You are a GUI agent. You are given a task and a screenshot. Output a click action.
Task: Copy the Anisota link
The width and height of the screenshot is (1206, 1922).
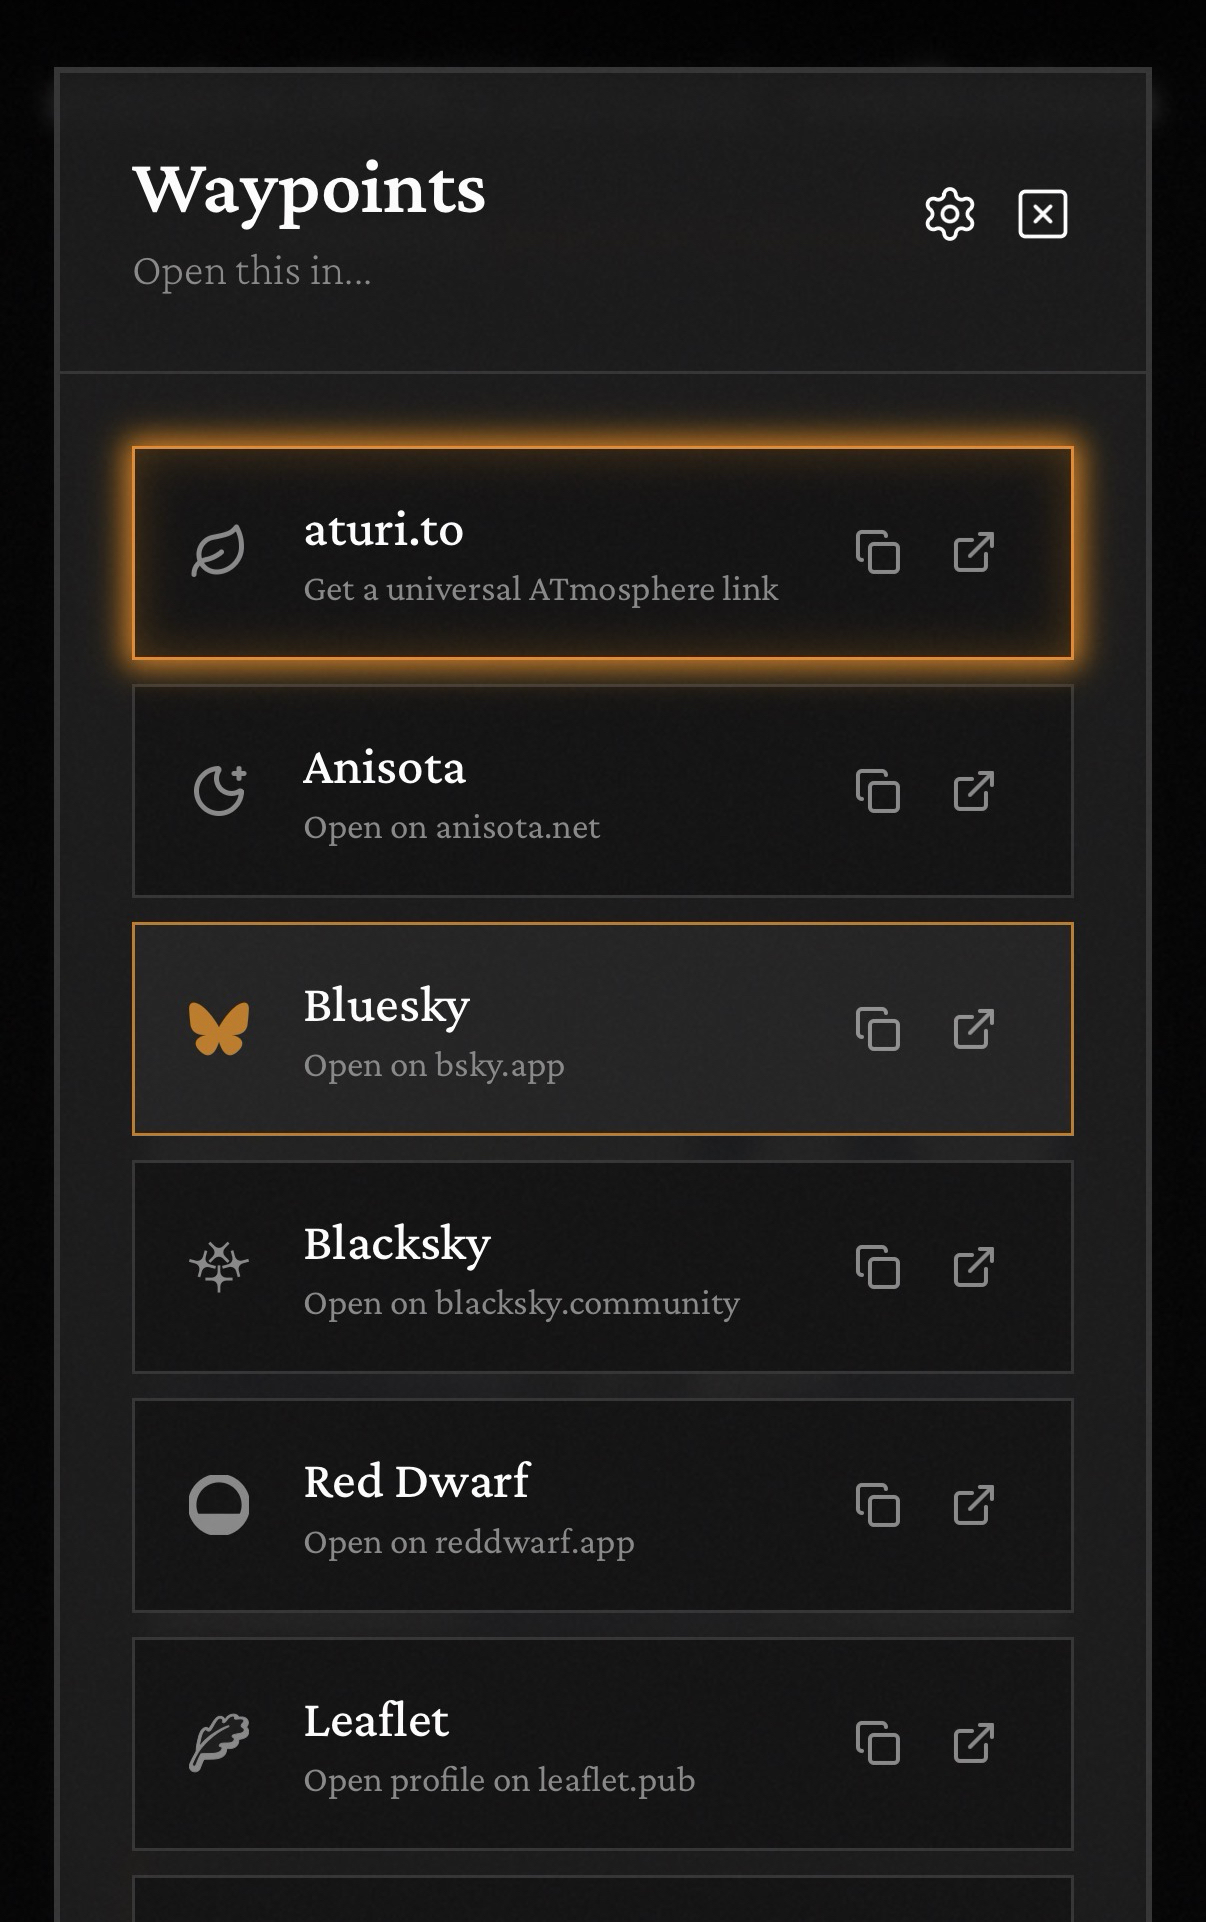[878, 791]
